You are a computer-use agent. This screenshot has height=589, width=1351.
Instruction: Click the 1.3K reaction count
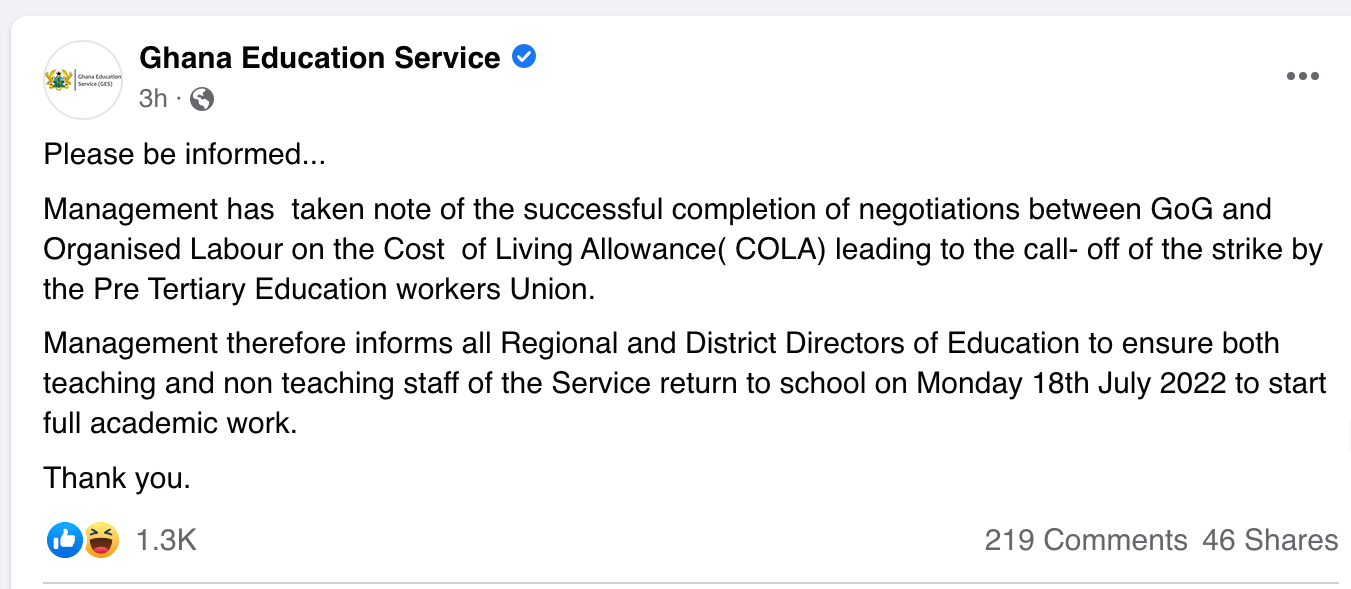pos(165,540)
